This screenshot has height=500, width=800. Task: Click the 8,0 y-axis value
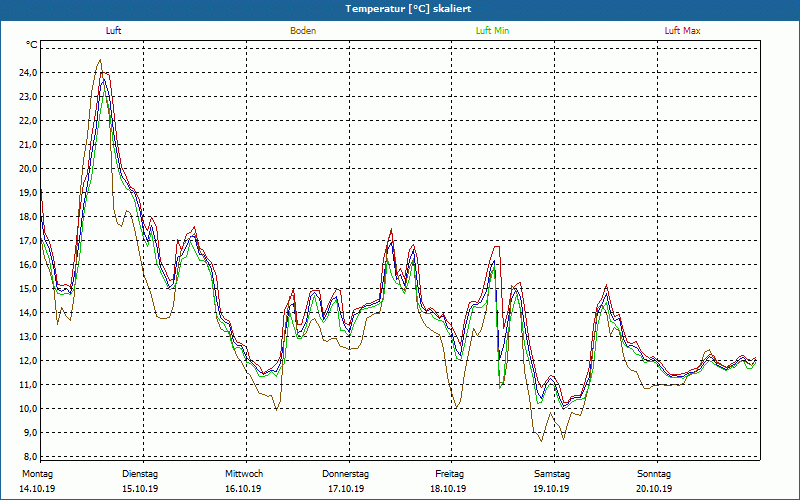click(31, 456)
